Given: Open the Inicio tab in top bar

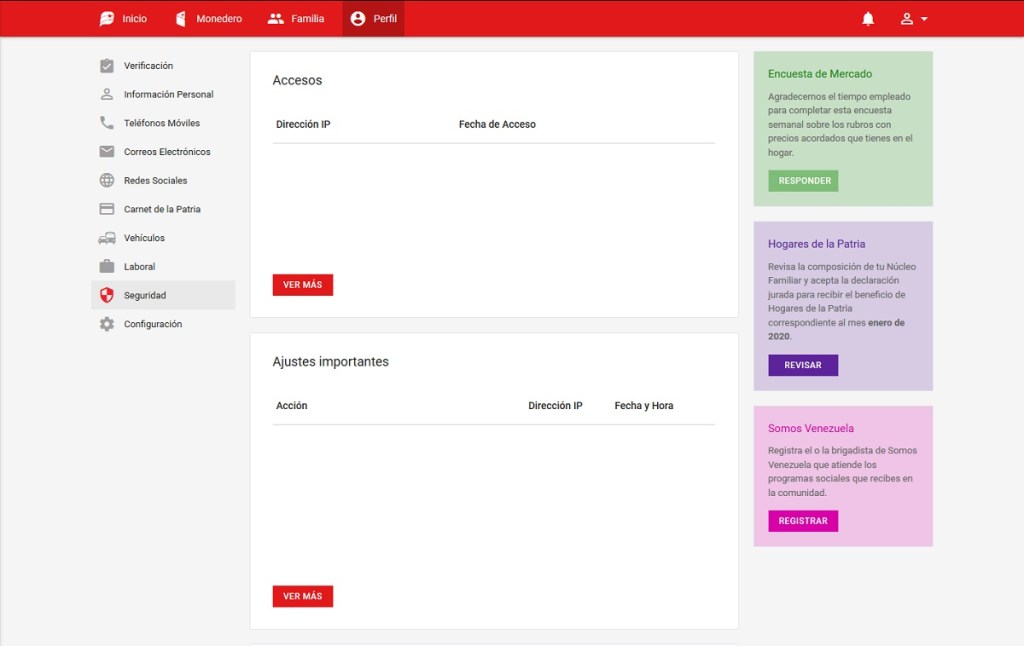Looking at the screenshot, I should 123,19.
